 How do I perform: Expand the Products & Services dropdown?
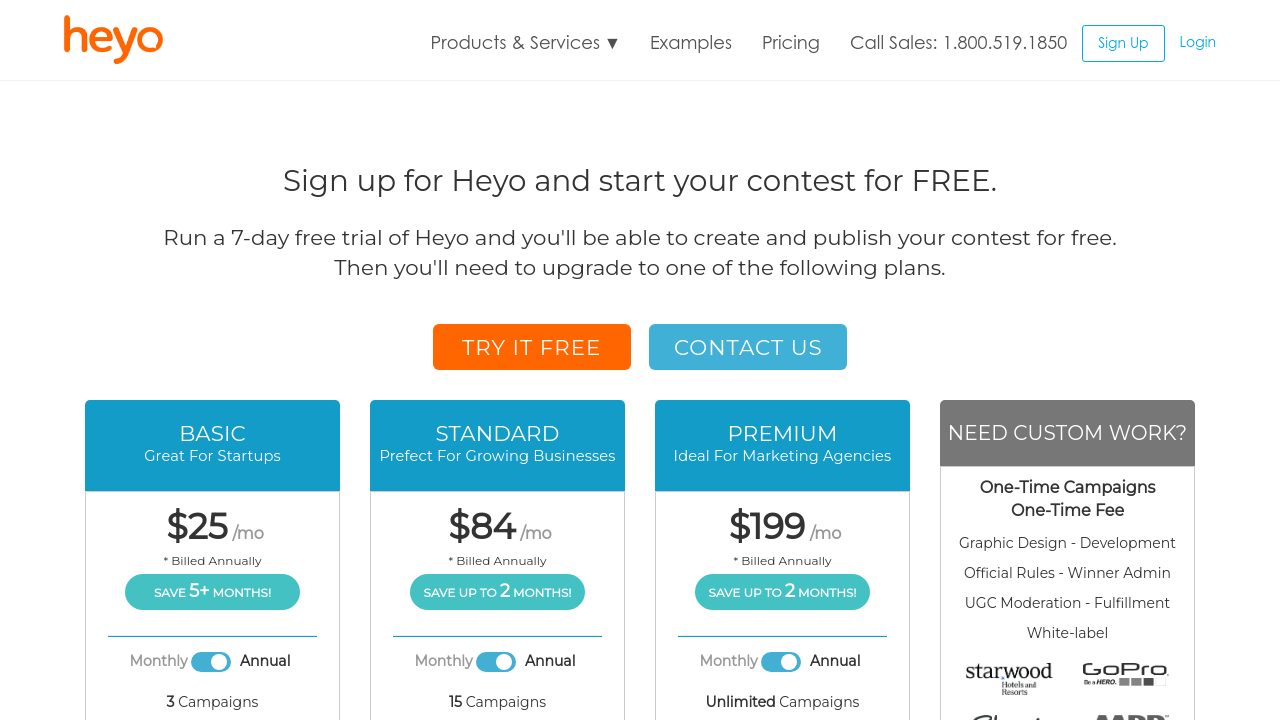(525, 43)
